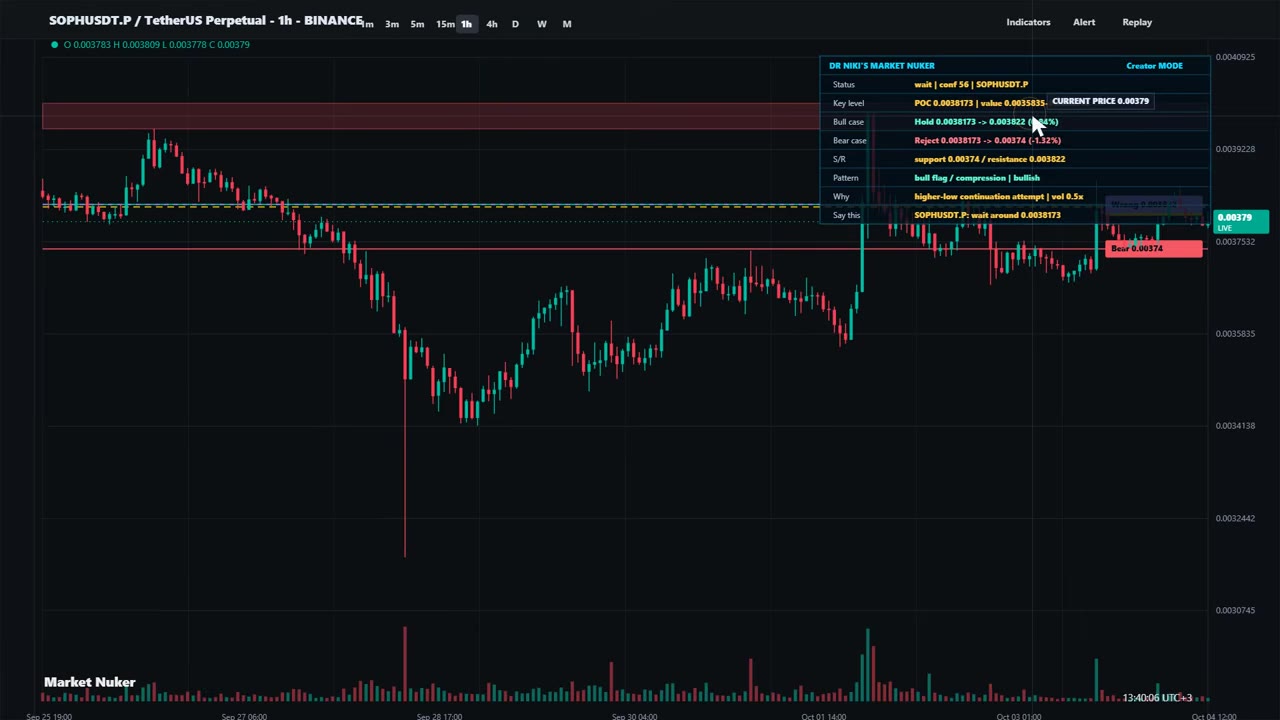The height and width of the screenshot is (720, 1280).
Task: Click the Creator MODE label
Action: (x=1154, y=66)
